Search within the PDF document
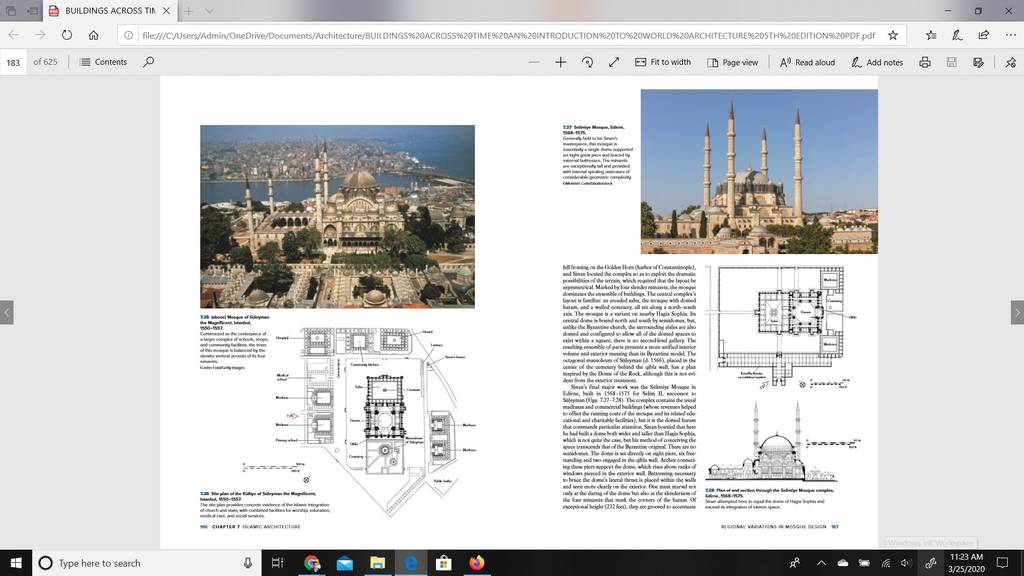1024x576 pixels. (149, 62)
